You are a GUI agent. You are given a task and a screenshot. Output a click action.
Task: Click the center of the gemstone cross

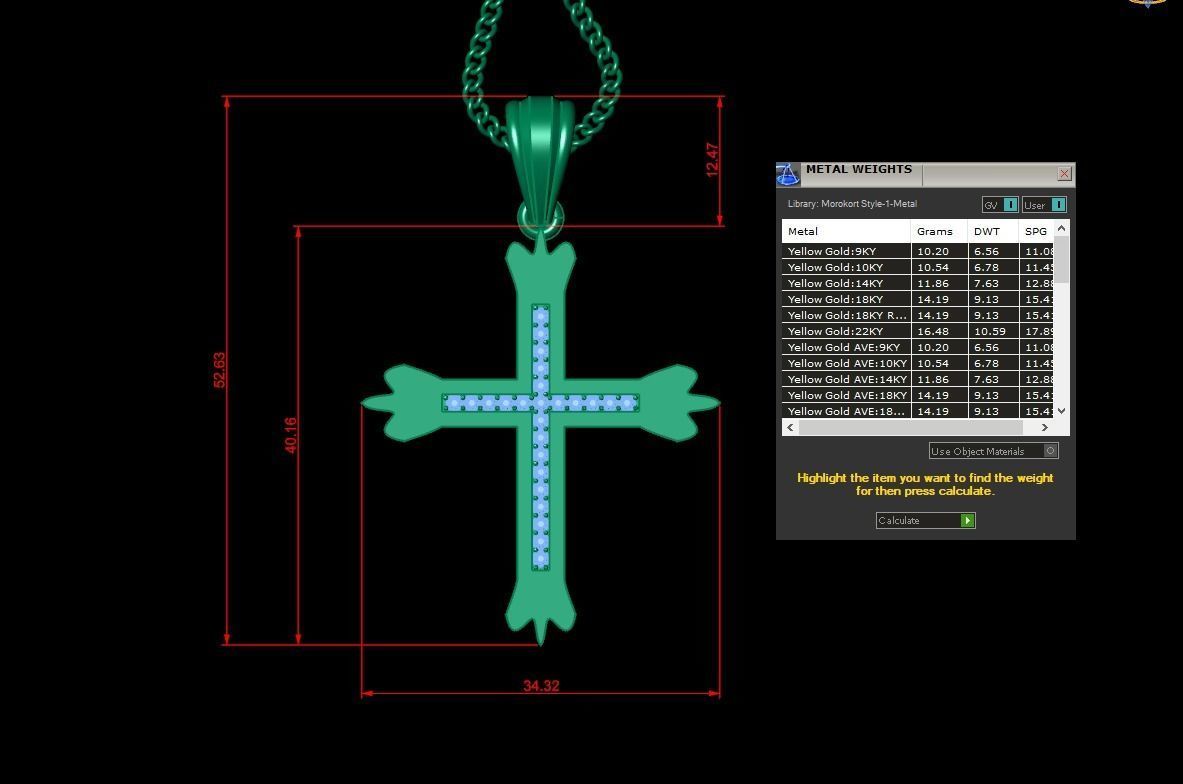pyautogui.click(x=540, y=403)
